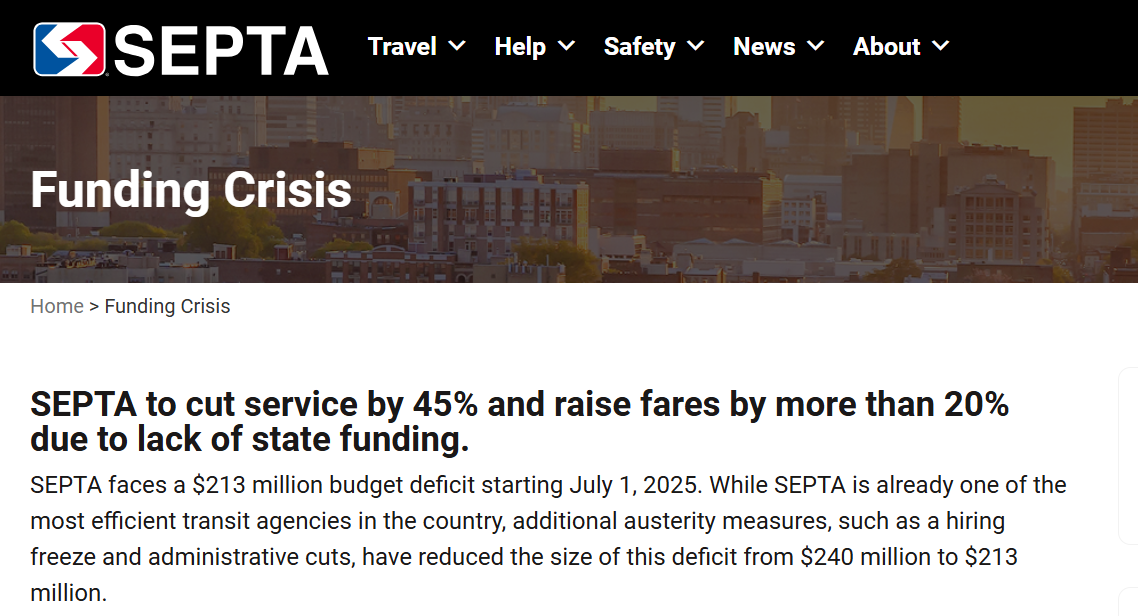Click the partially visible card at right edge
Viewport: 1138px width, 616px height.
[x=1128, y=456]
